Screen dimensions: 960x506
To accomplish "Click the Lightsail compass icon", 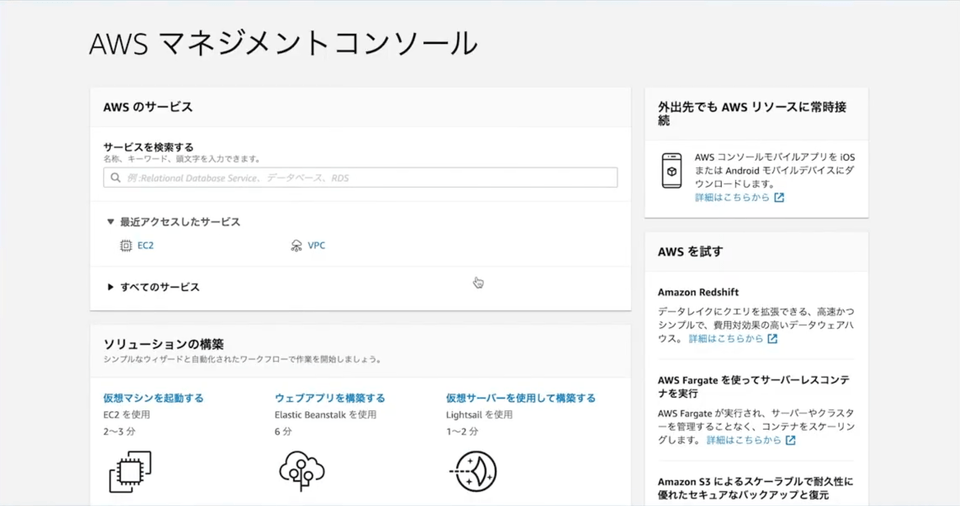I will [473, 471].
